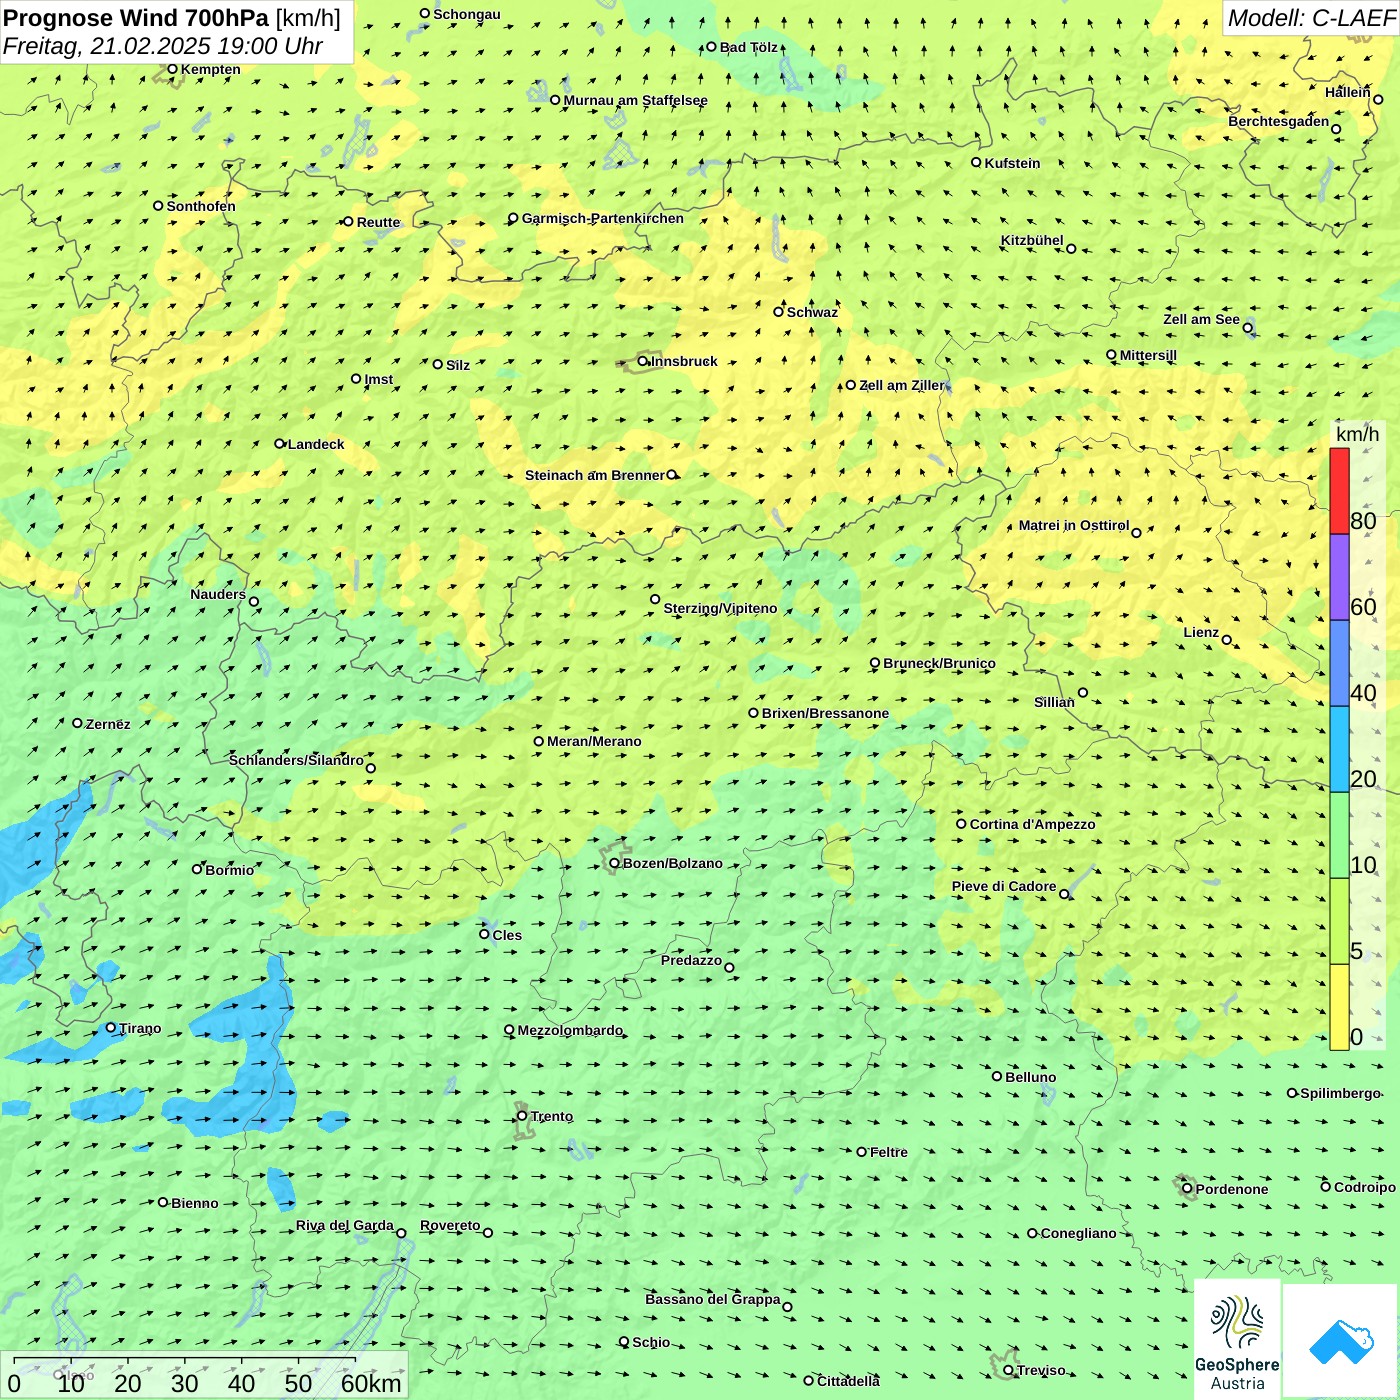The image size is (1400, 1400).
Task: Click the 'Schio' label
Action: 651,1342
